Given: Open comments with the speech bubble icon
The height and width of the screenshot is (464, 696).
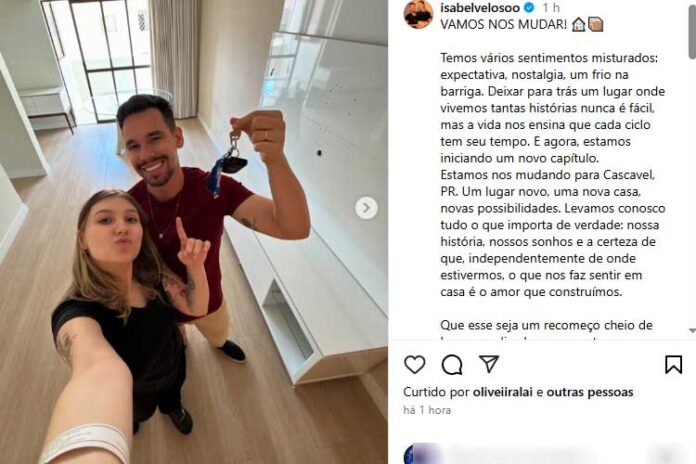Looking at the screenshot, I should [452, 365].
